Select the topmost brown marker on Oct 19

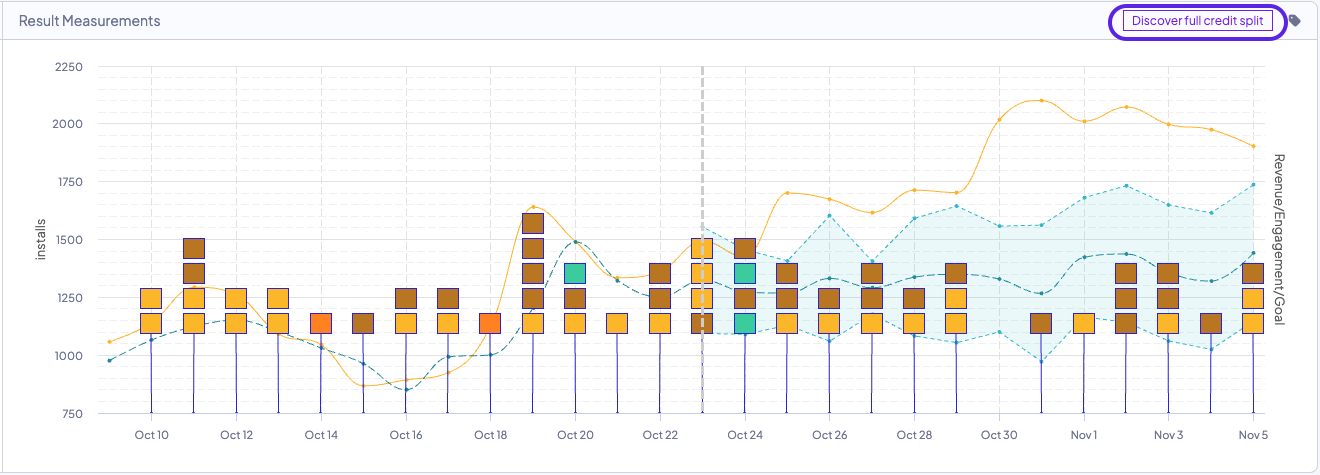pyautogui.click(x=533, y=223)
